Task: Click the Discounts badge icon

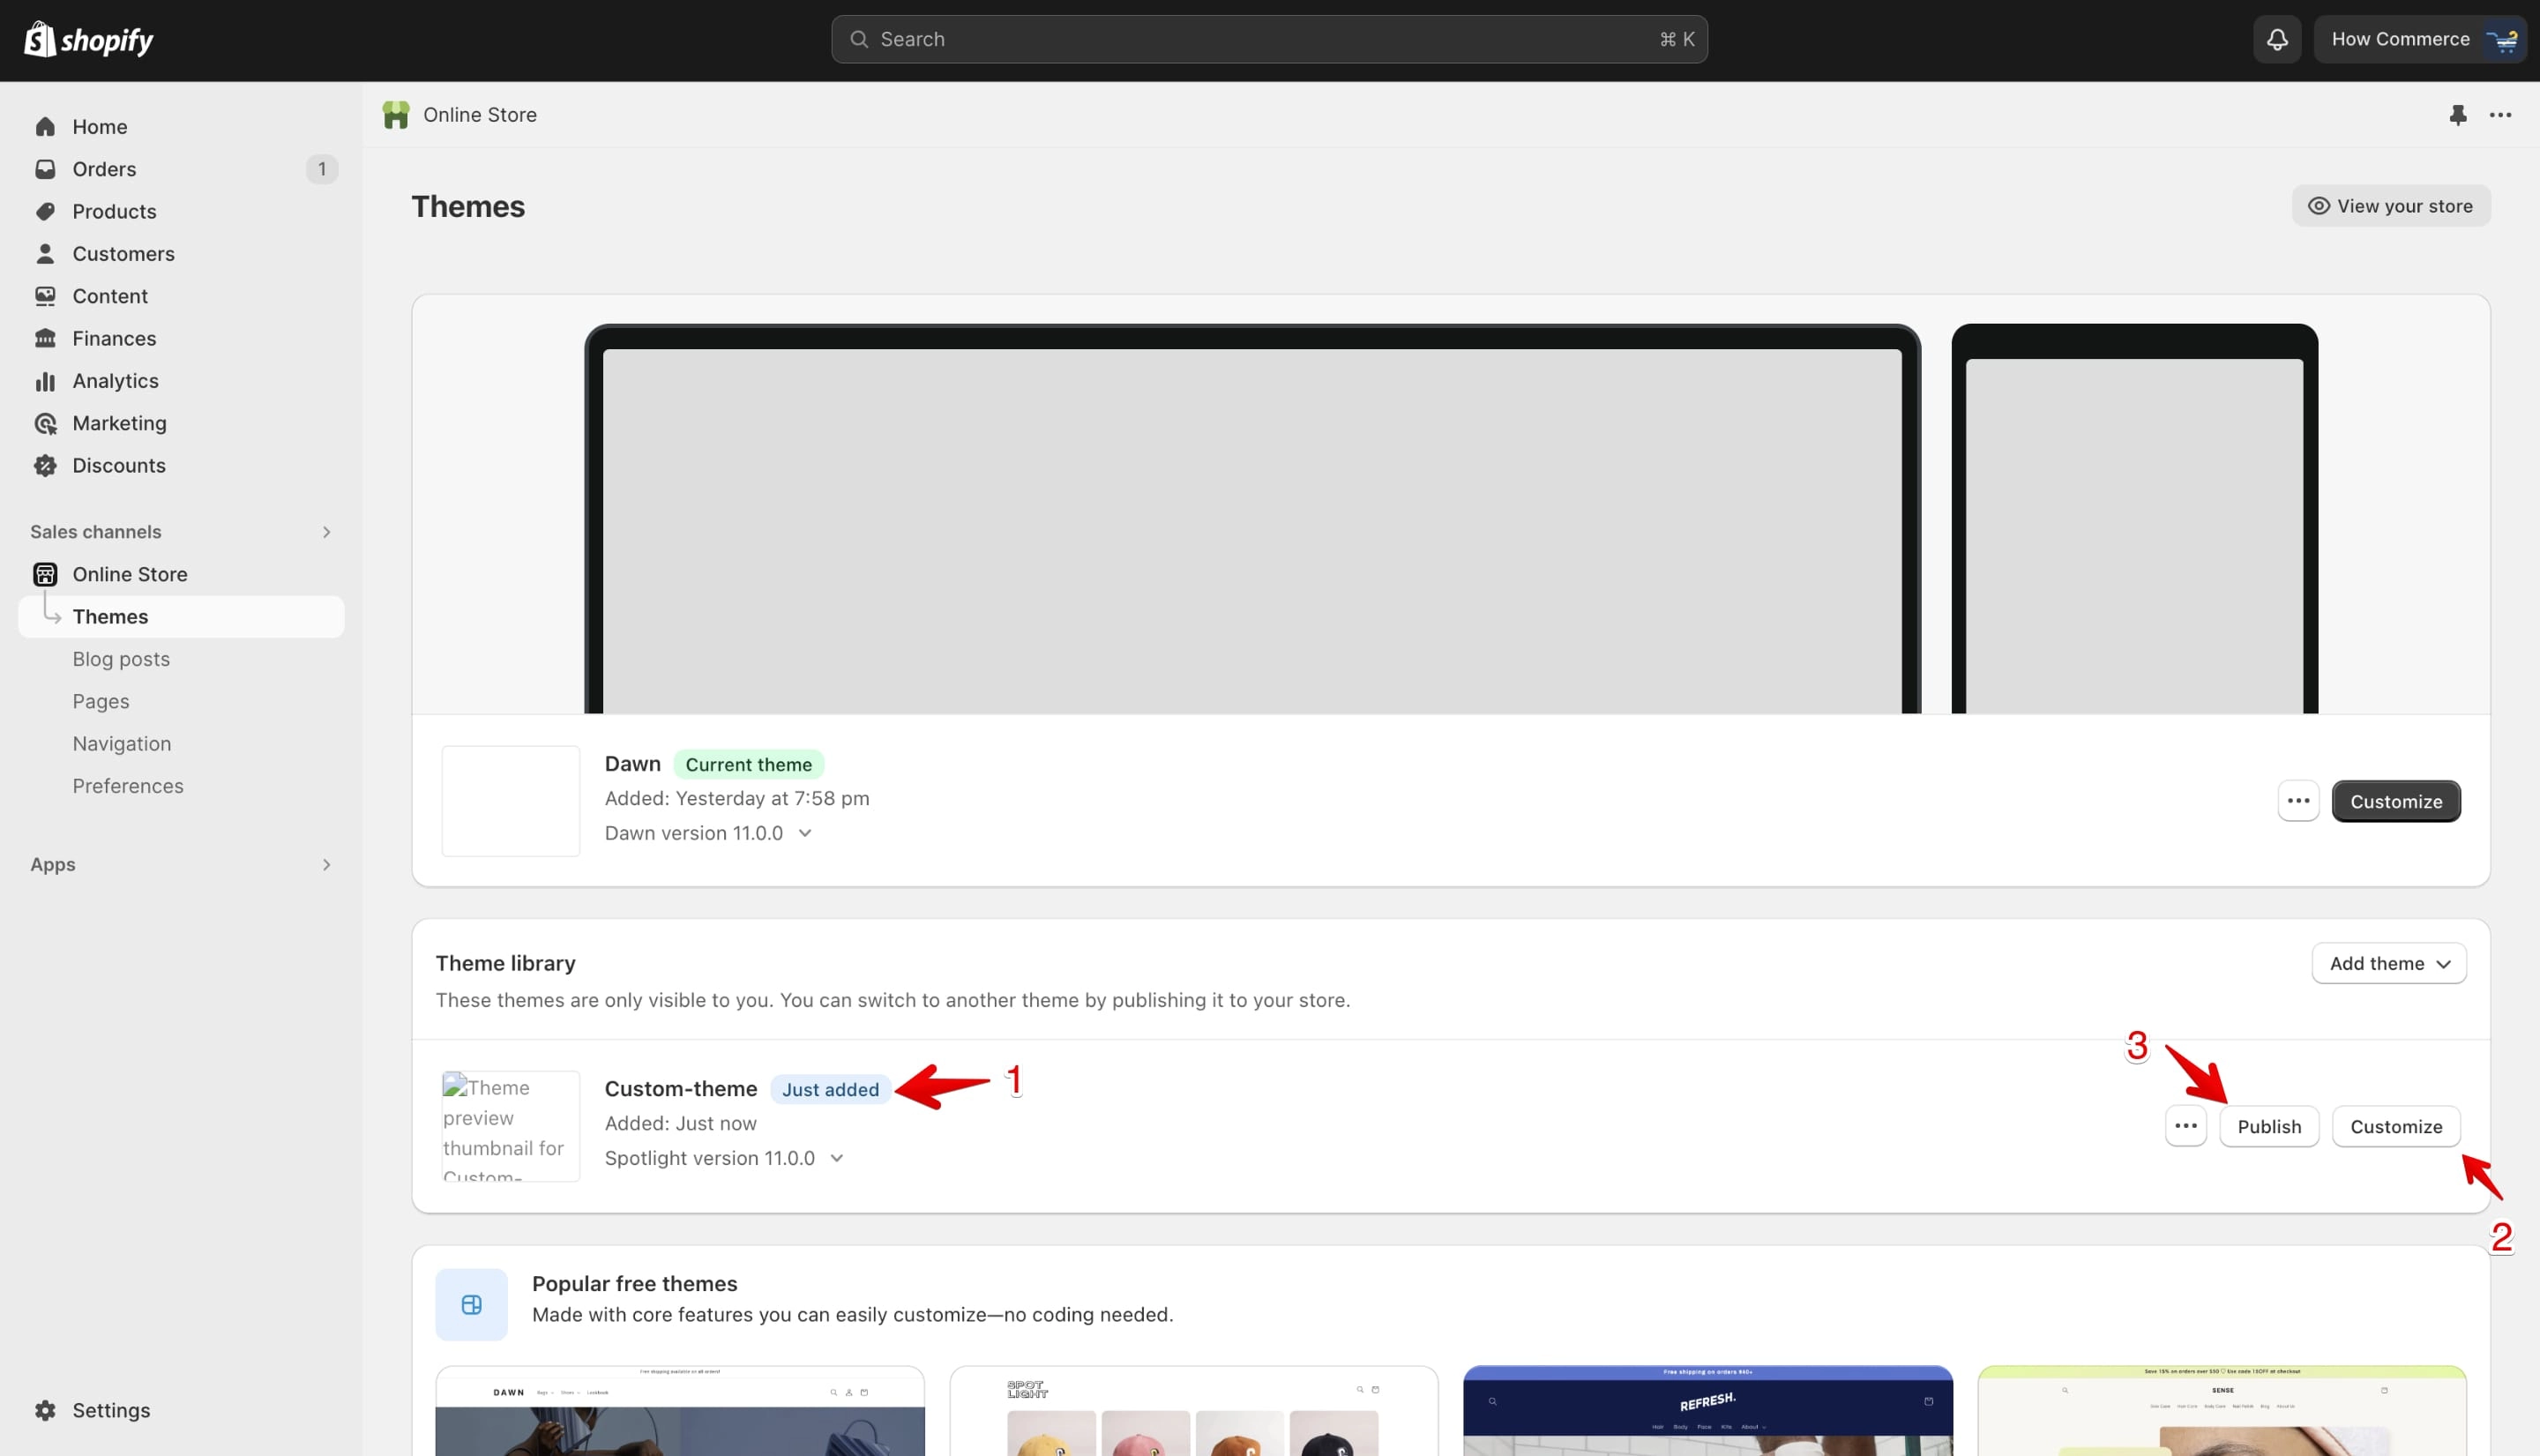Action: pos(45,465)
